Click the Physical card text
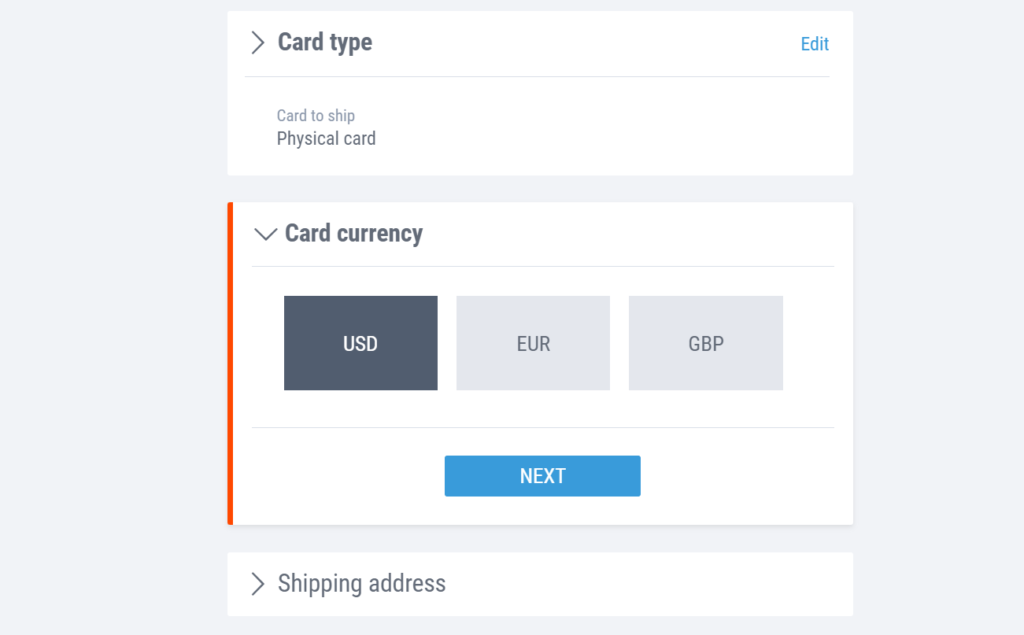This screenshot has width=1024, height=635. coord(326,138)
